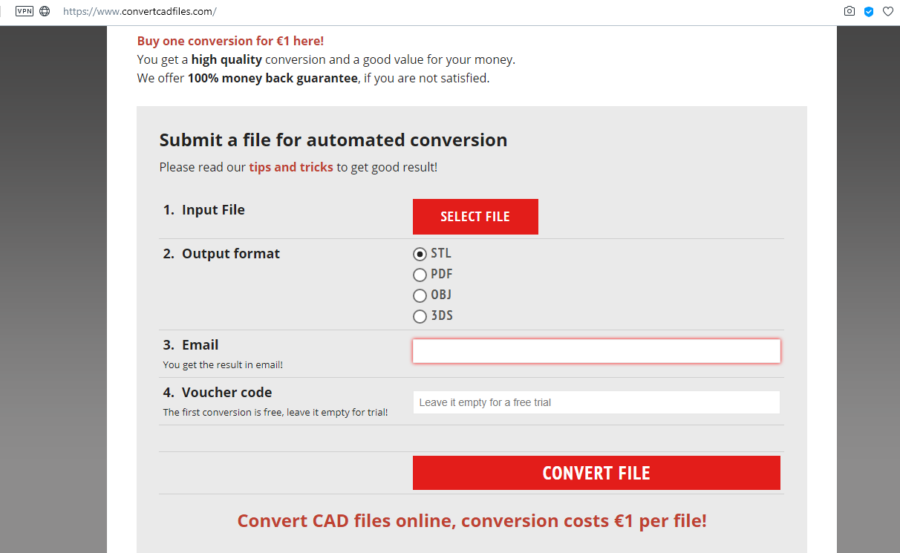The width and height of the screenshot is (900, 553).
Task: Click the 'Output format' label
Action: [231, 253]
